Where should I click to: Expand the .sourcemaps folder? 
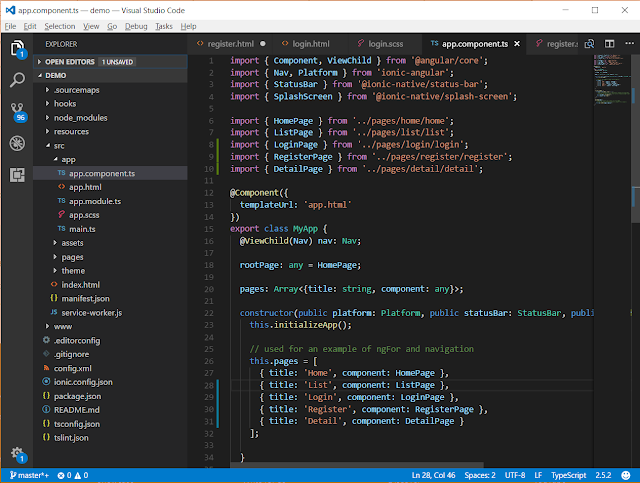point(47,90)
